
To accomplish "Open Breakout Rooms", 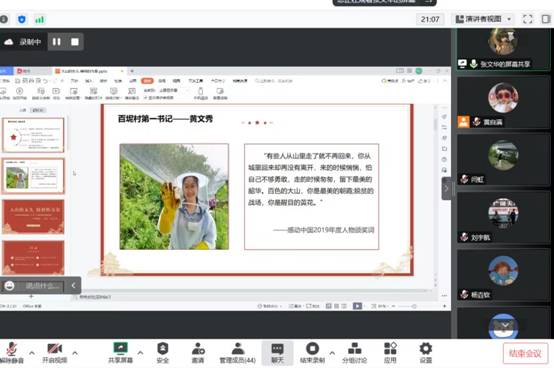I will tap(354, 352).
